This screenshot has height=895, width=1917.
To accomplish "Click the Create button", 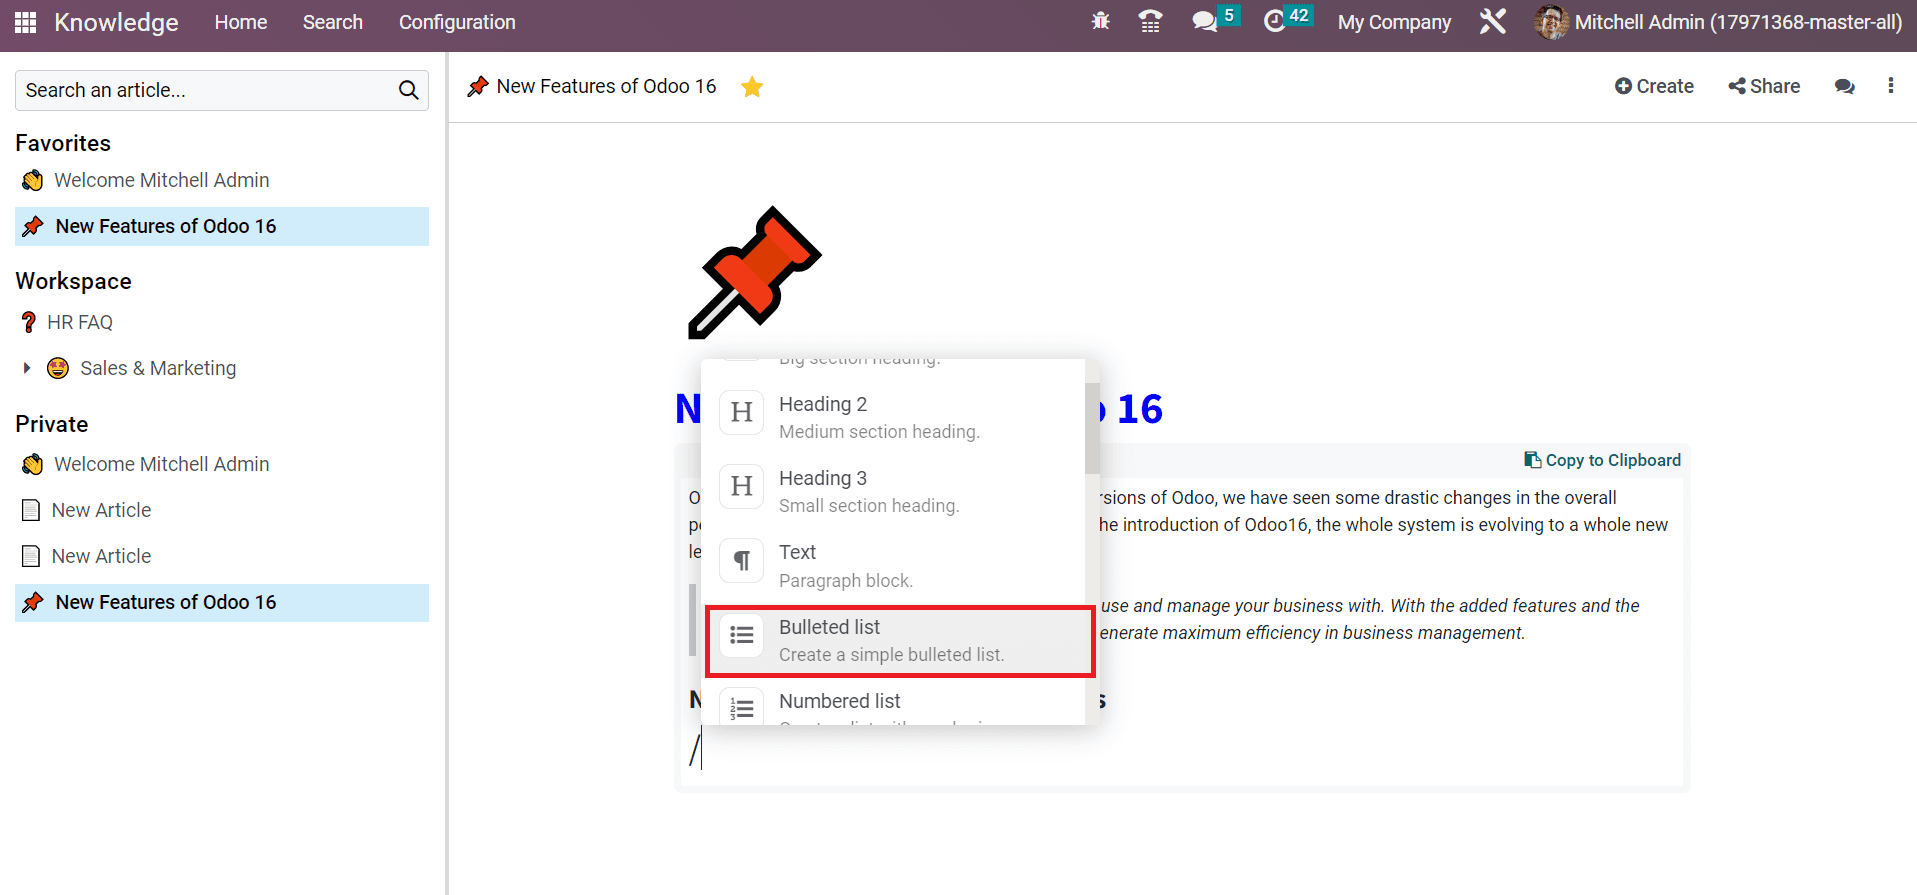I will [x=1654, y=87].
